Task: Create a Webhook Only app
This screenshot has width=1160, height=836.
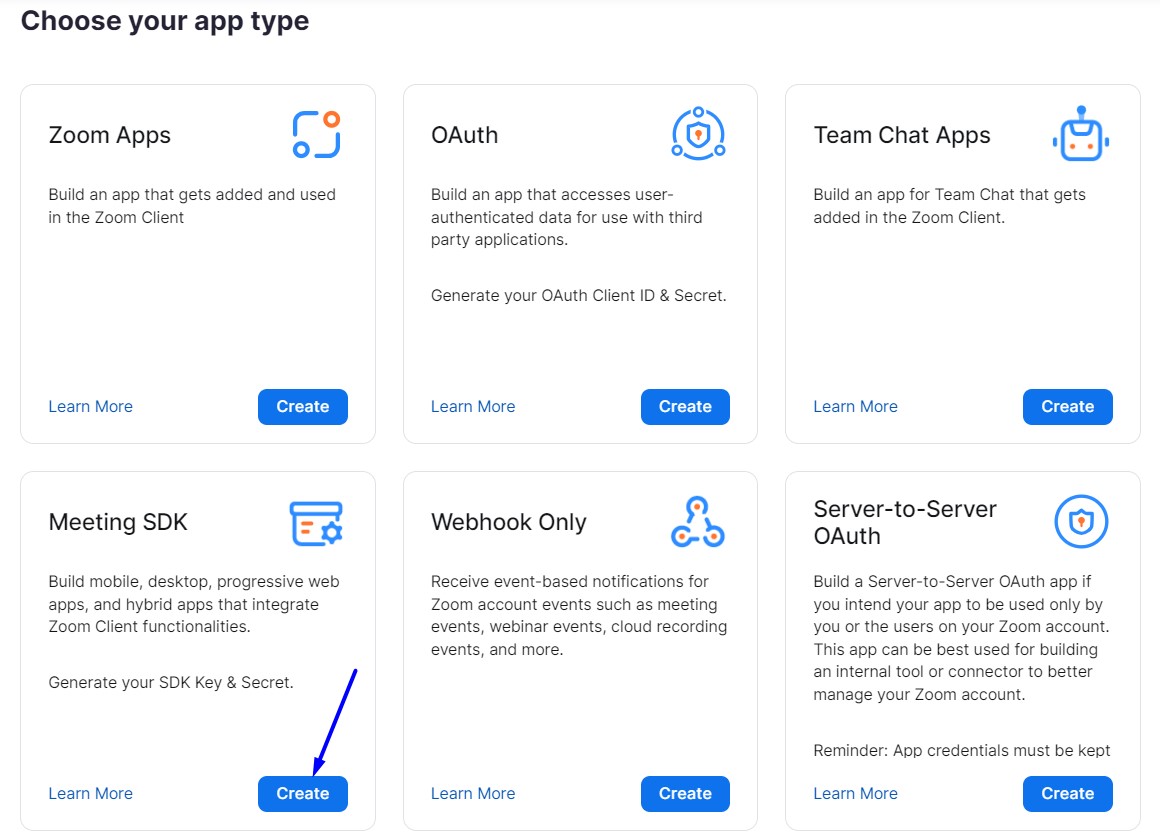Action: pos(685,794)
